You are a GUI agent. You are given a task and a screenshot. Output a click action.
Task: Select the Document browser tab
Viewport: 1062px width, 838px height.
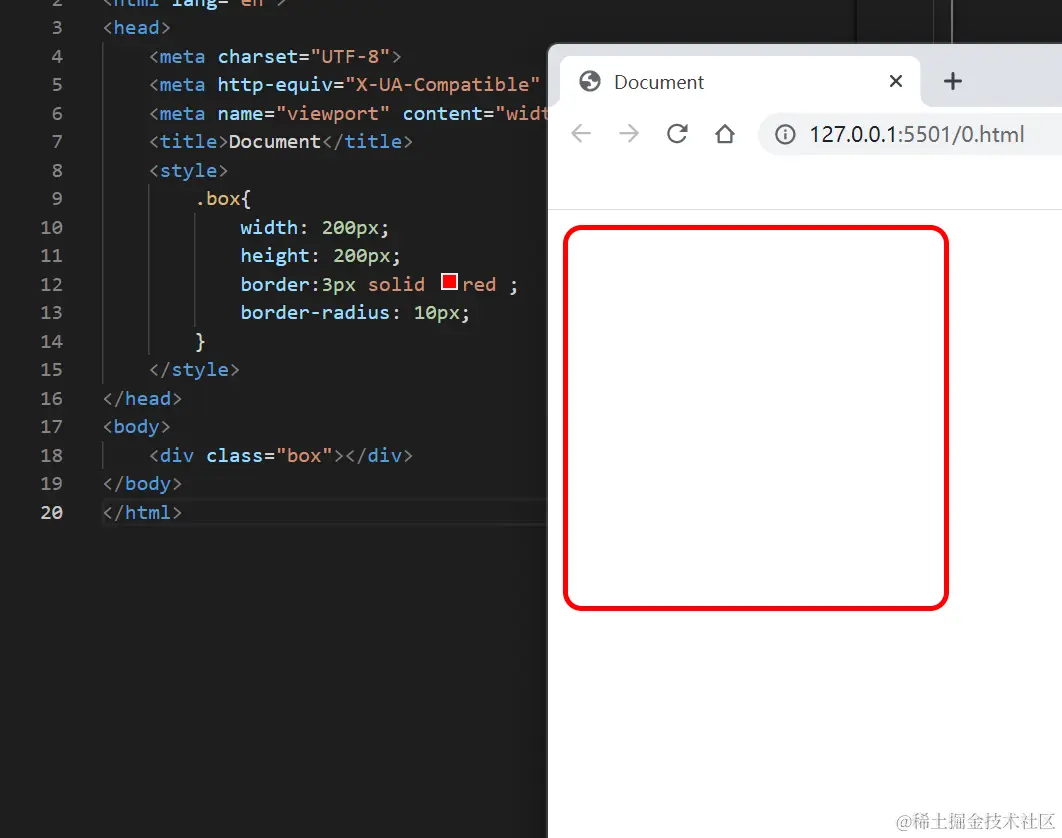click(x=740, y=81)
